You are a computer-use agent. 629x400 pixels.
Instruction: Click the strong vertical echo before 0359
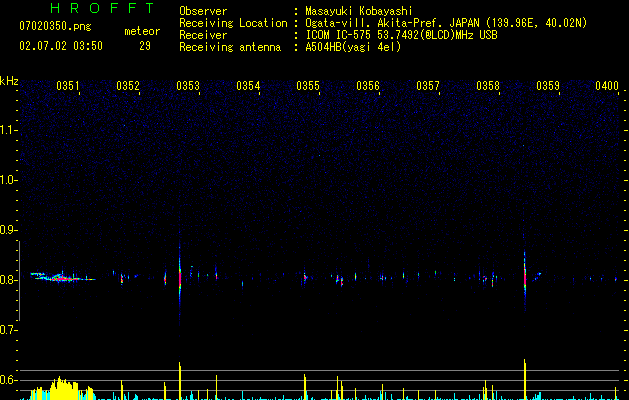[524, 277]
